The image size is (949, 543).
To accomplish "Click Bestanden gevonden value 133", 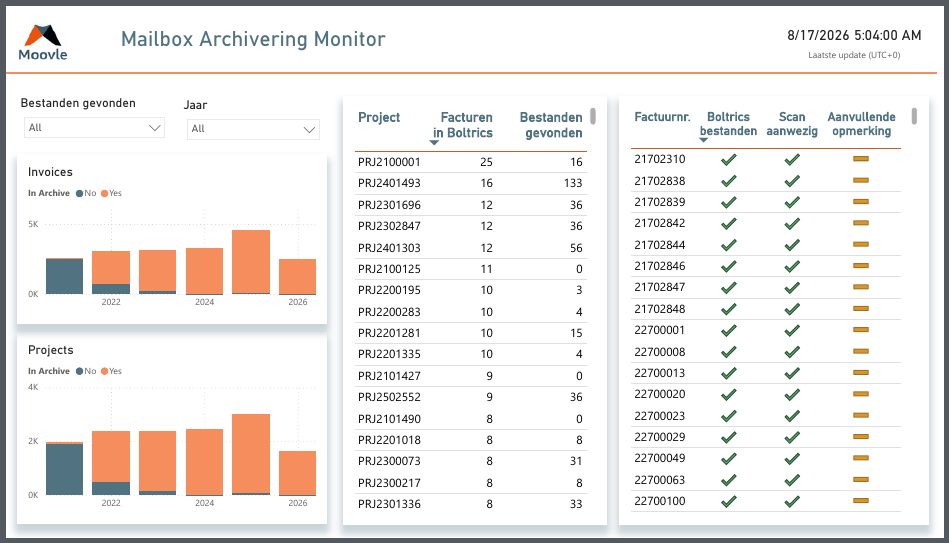I will (x=573, y=183).
